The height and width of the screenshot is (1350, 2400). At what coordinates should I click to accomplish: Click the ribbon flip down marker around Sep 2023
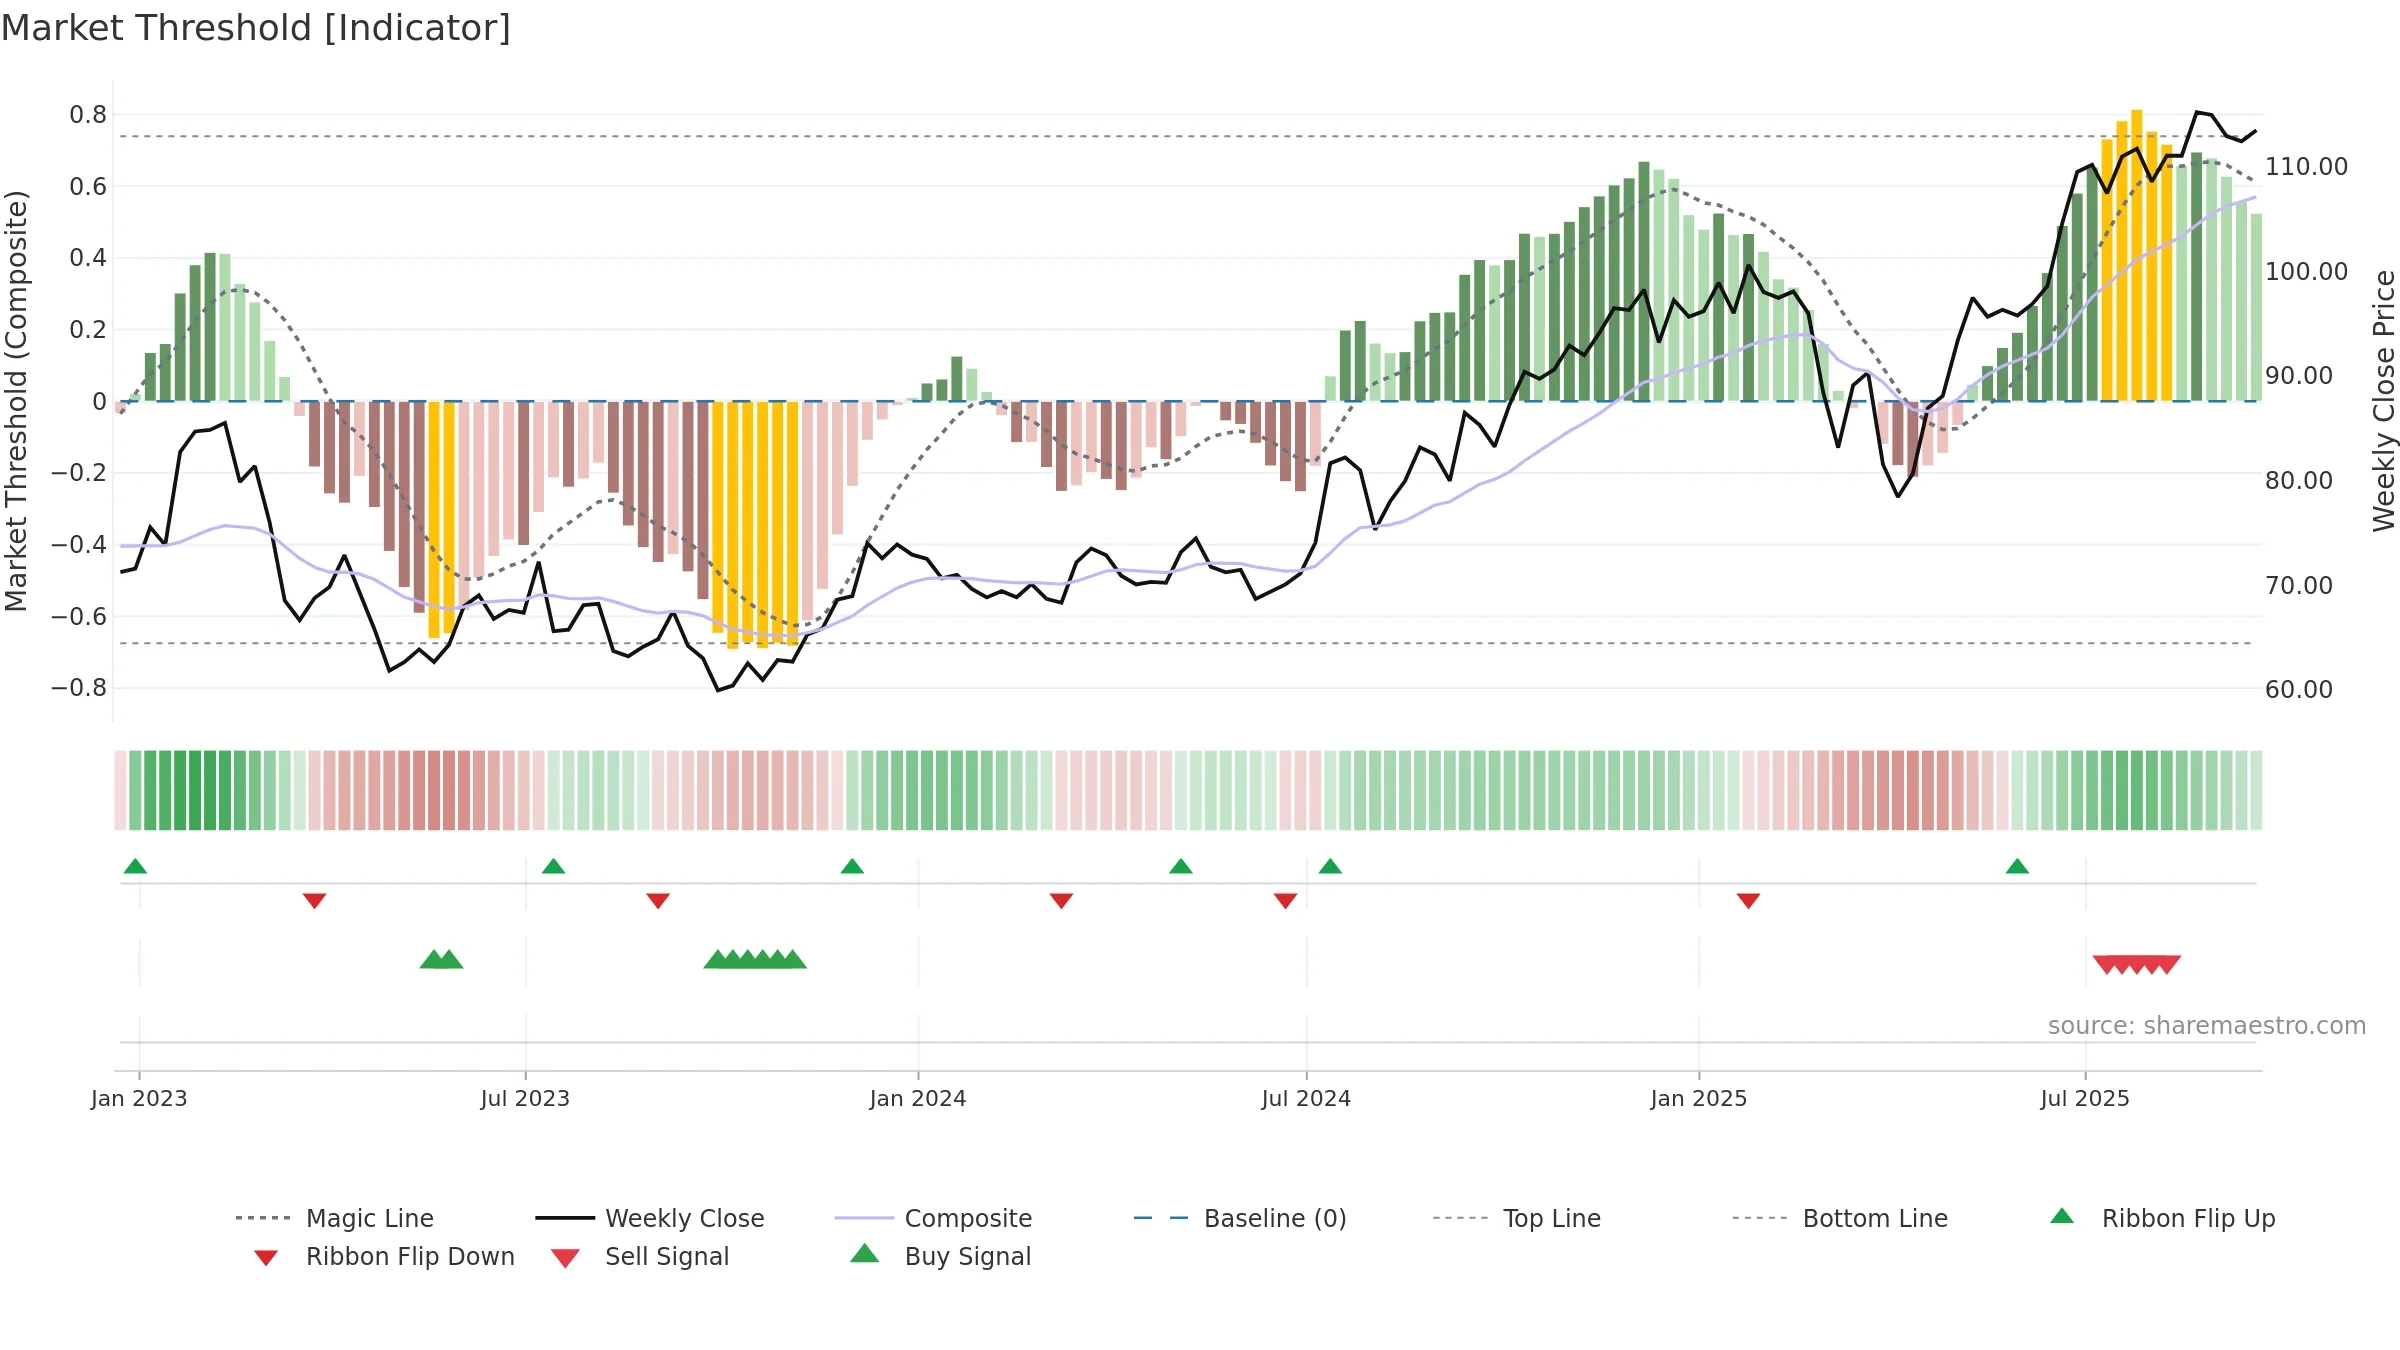point(658,901)
